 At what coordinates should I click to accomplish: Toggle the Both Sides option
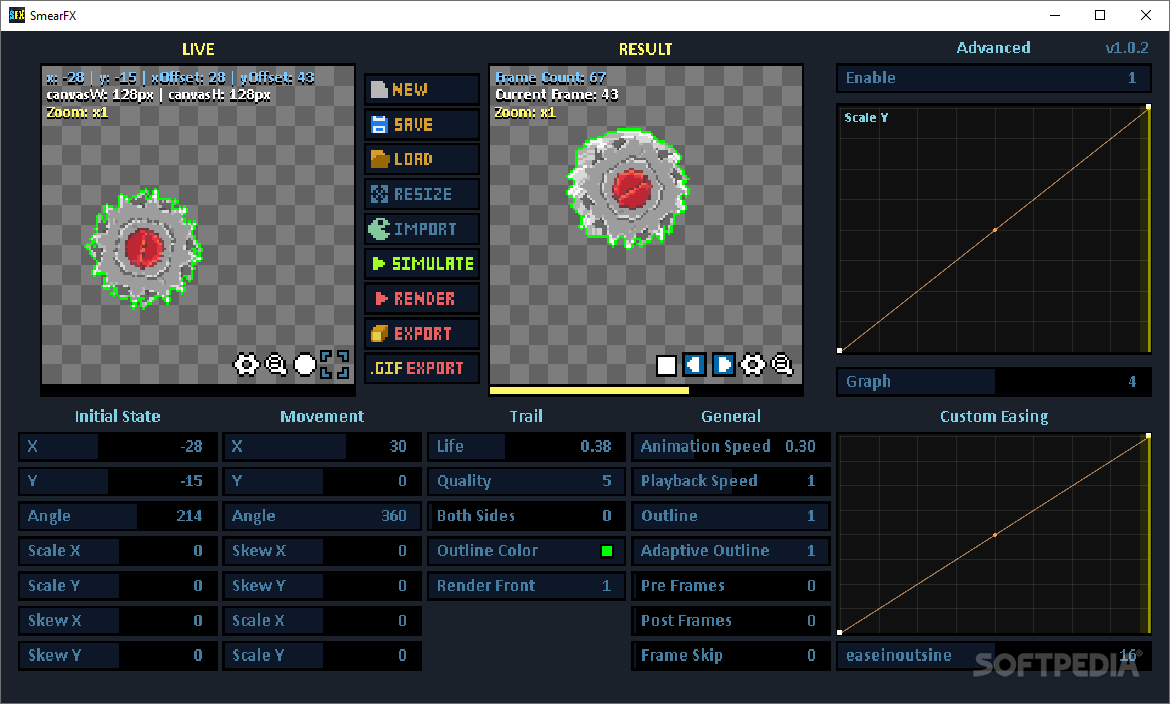[x=527, y=516]
